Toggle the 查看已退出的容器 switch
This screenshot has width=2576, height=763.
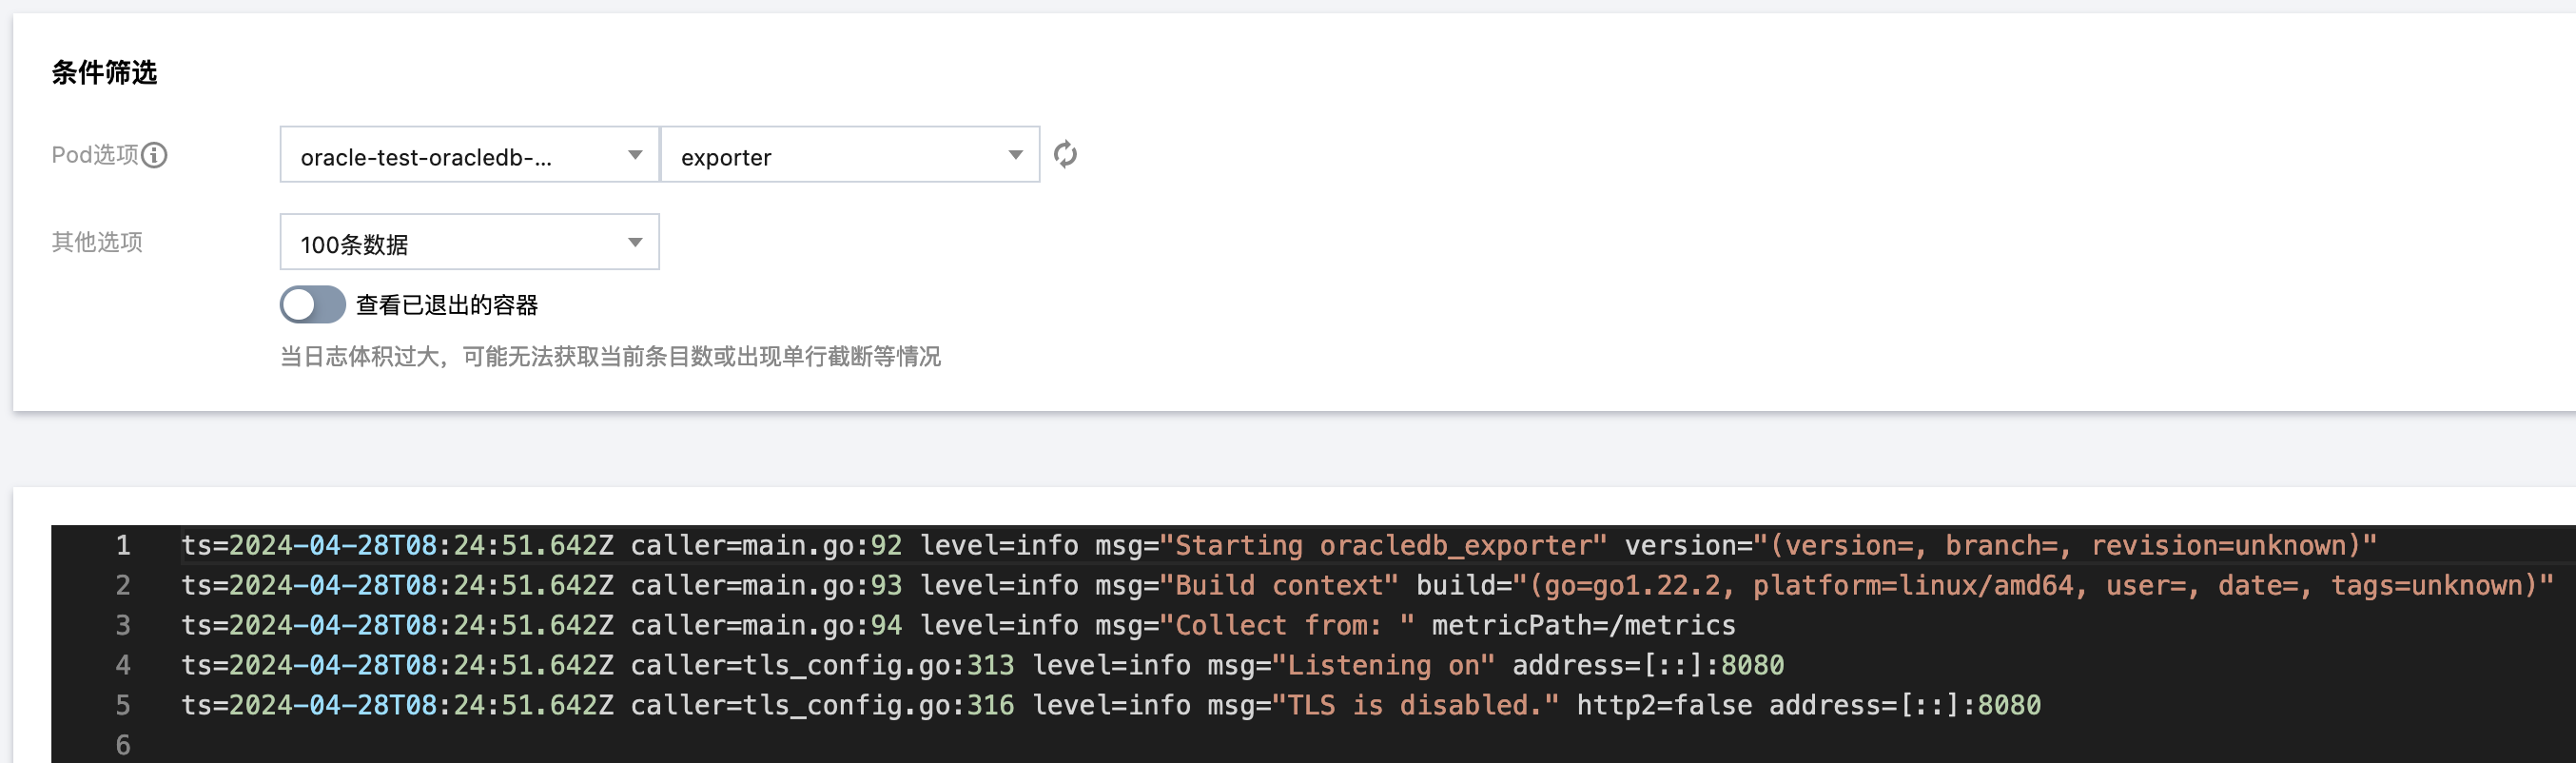point(312,304)
